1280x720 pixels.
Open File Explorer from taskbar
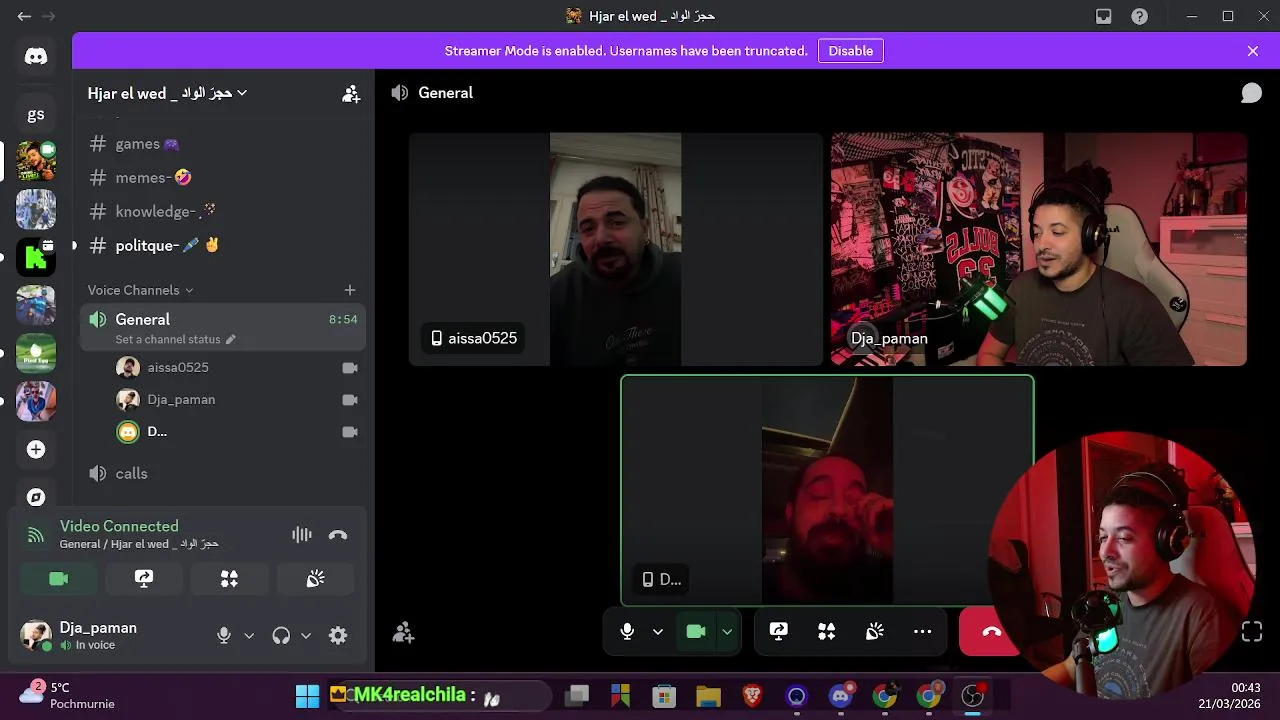(708, 696)
